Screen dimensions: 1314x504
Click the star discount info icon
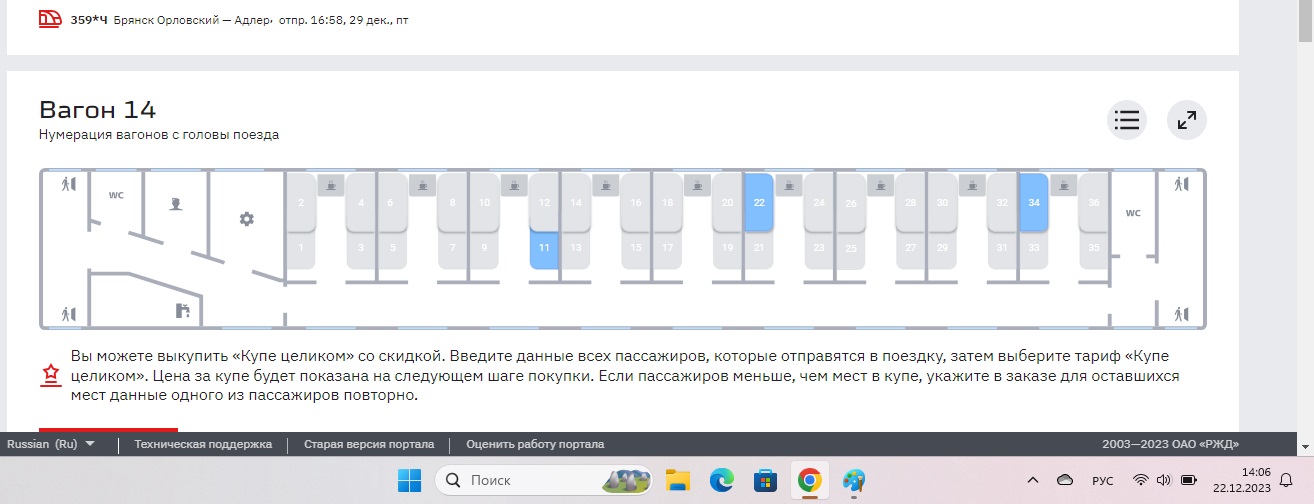pos(50,375)
